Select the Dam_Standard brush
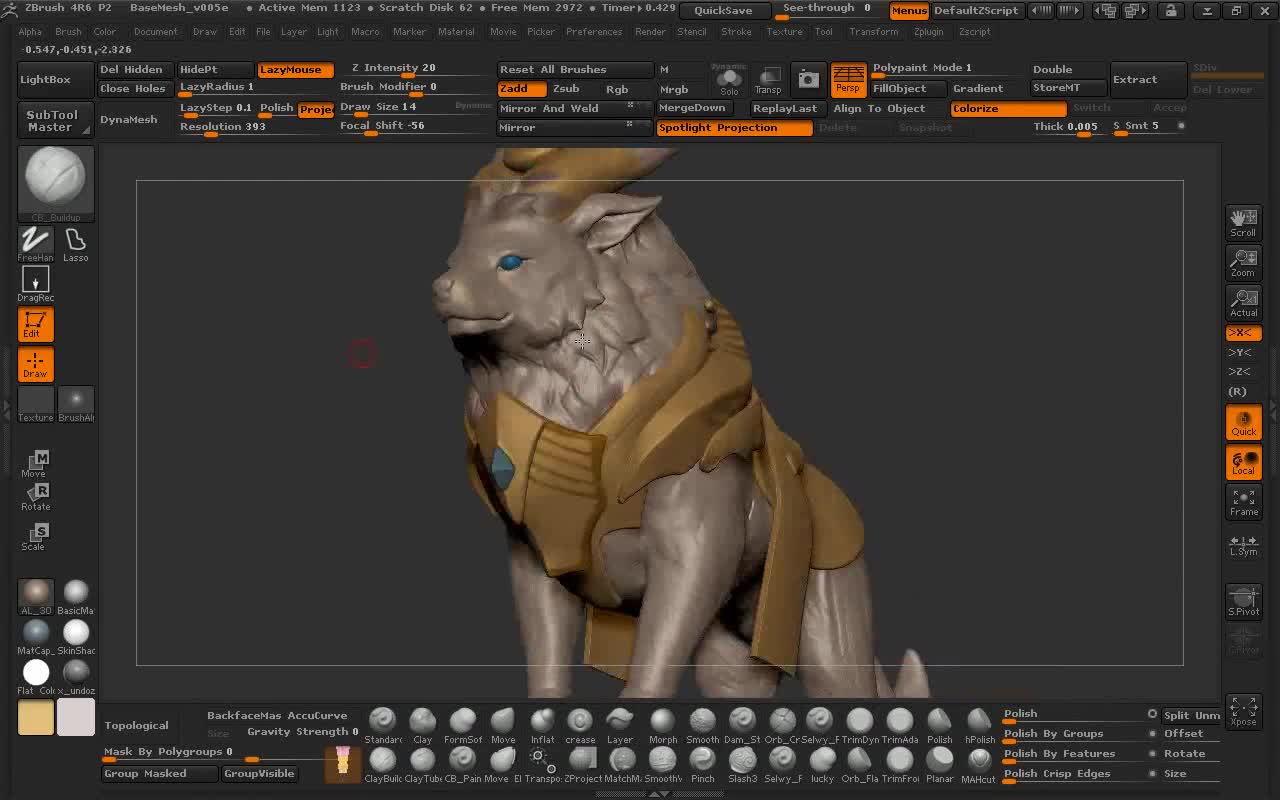Image resolution: width=1280 pixels, height=800 pixels. tap(742, 725)
